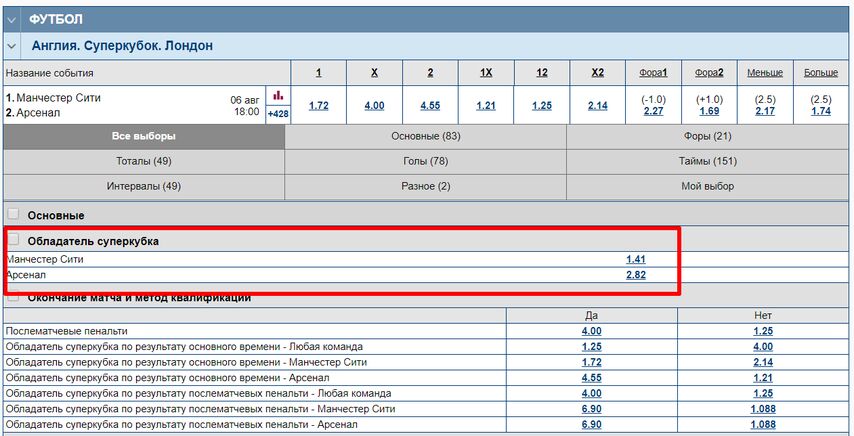Pick Фора2 (+1.0) odds 1.69

pyautogui.click(x=709, y=111)
